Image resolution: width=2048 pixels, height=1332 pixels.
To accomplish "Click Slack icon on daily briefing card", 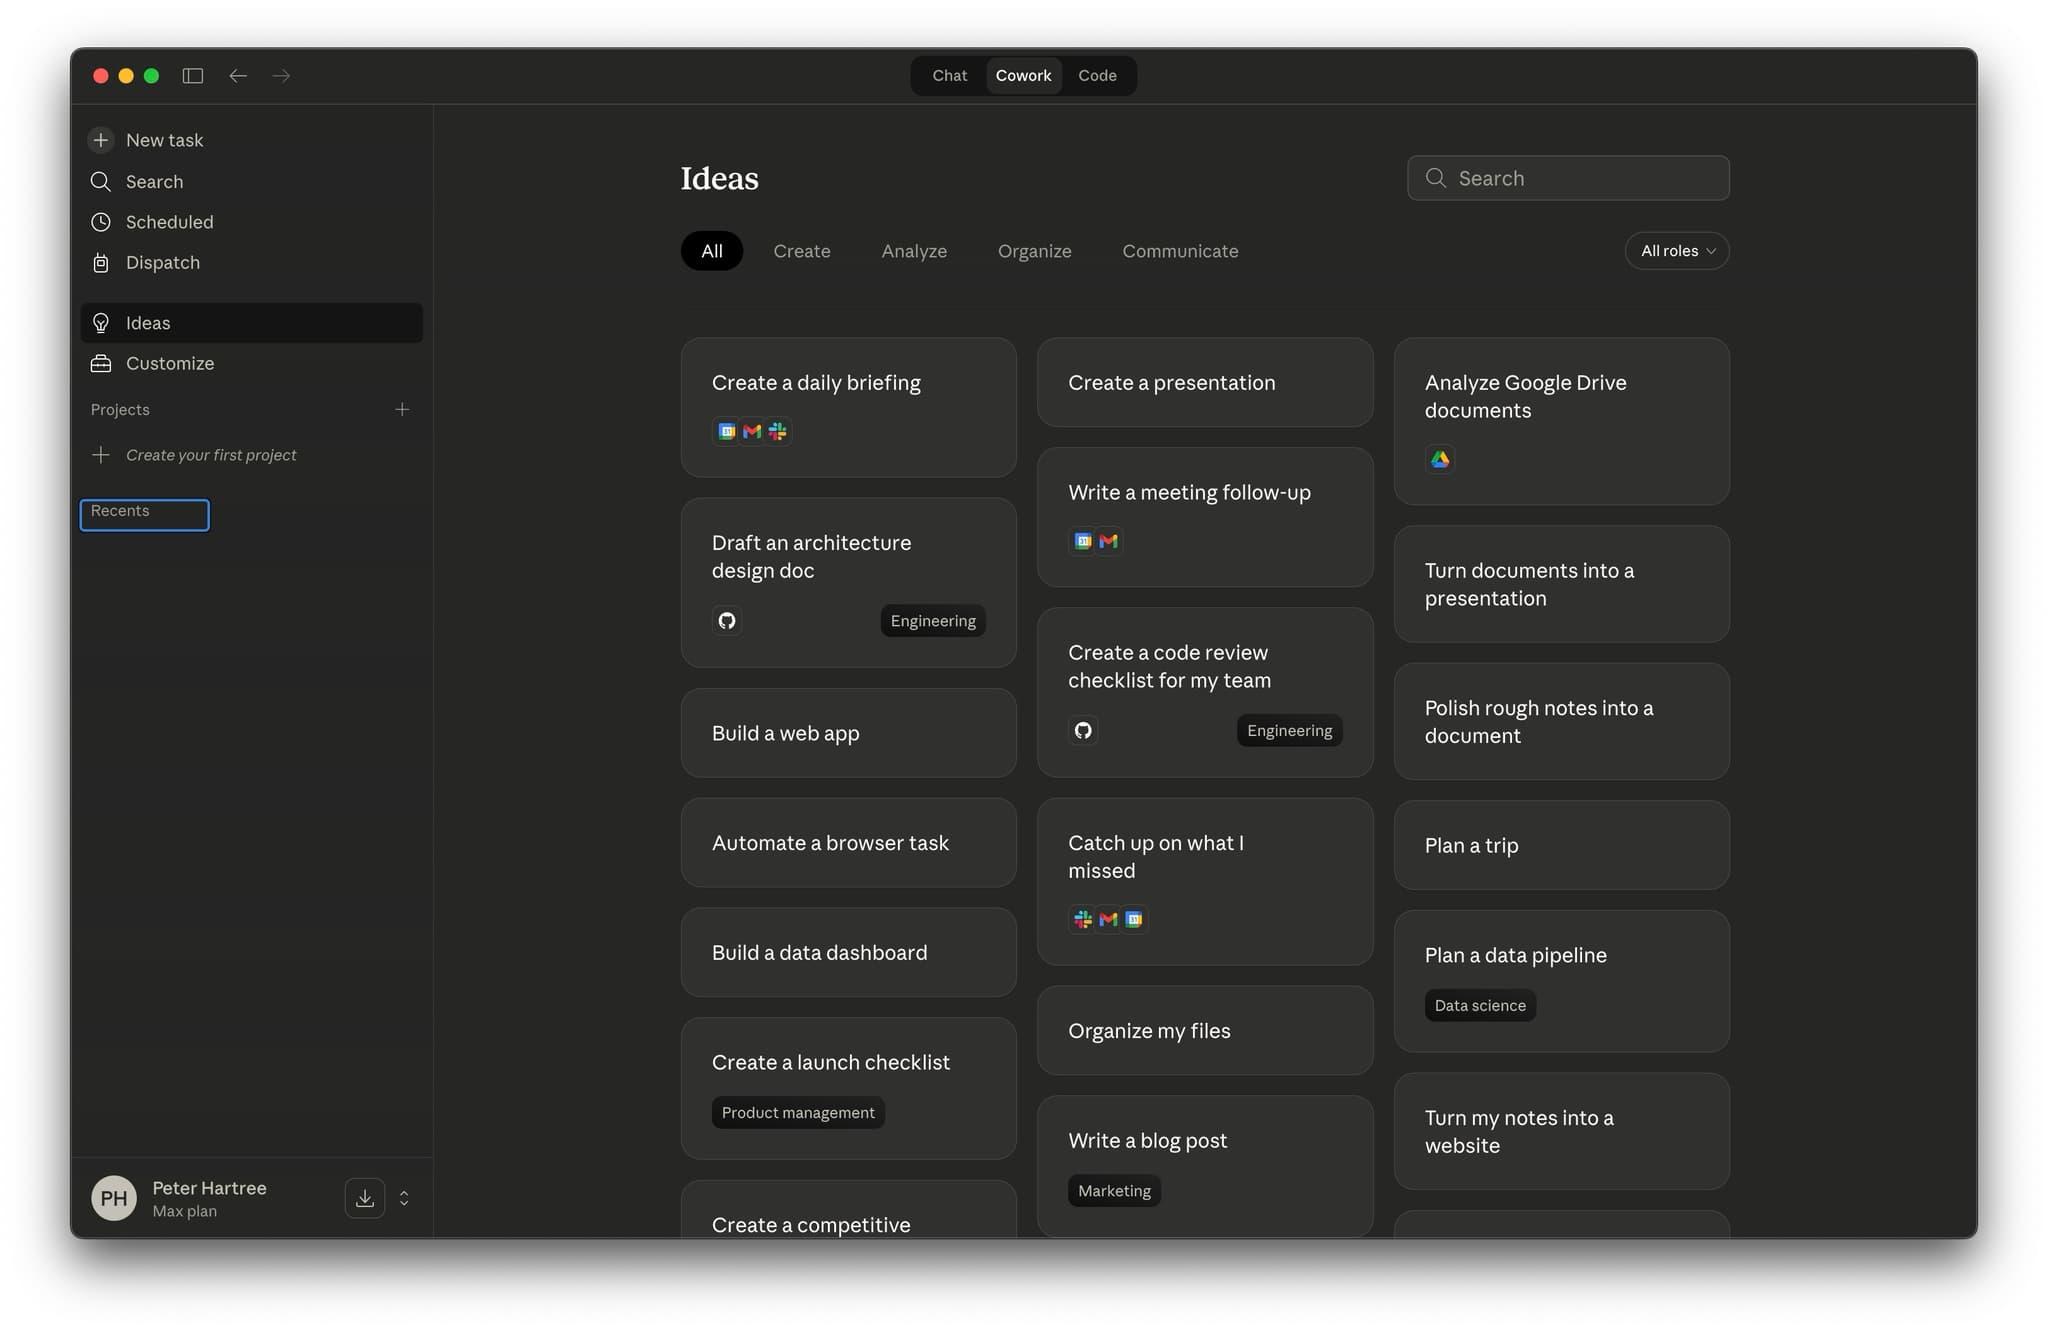I will point(777,431).
